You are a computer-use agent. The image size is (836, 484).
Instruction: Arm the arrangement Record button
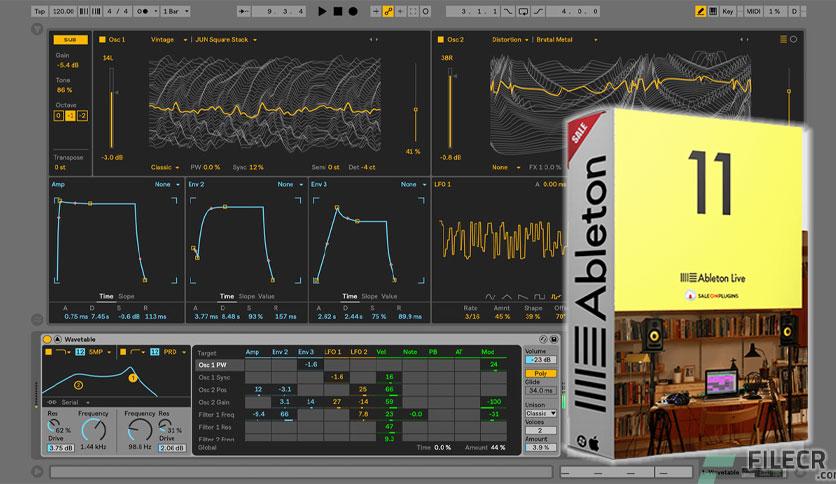point(353,11)
